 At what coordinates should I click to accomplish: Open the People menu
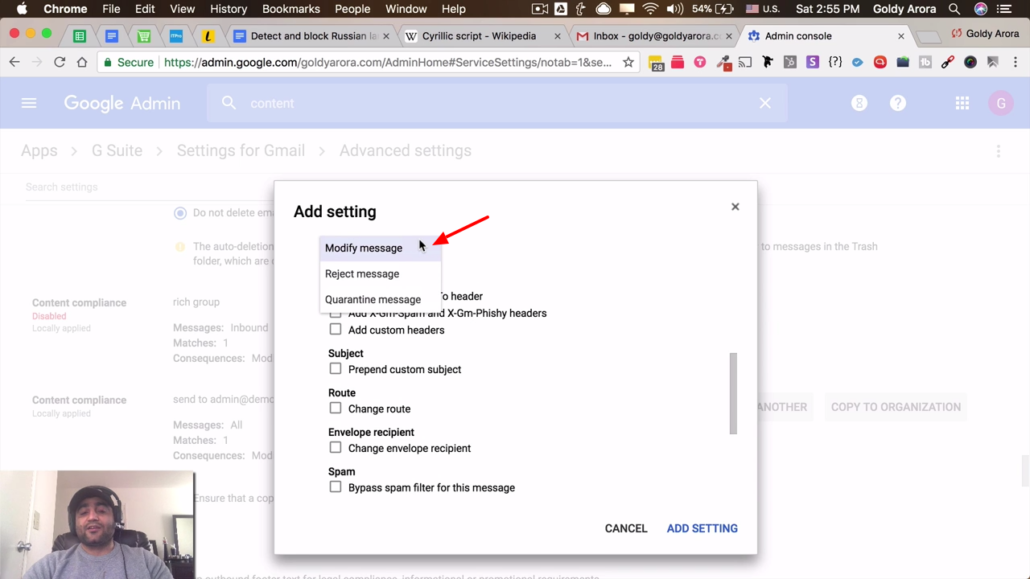point(352,9)
